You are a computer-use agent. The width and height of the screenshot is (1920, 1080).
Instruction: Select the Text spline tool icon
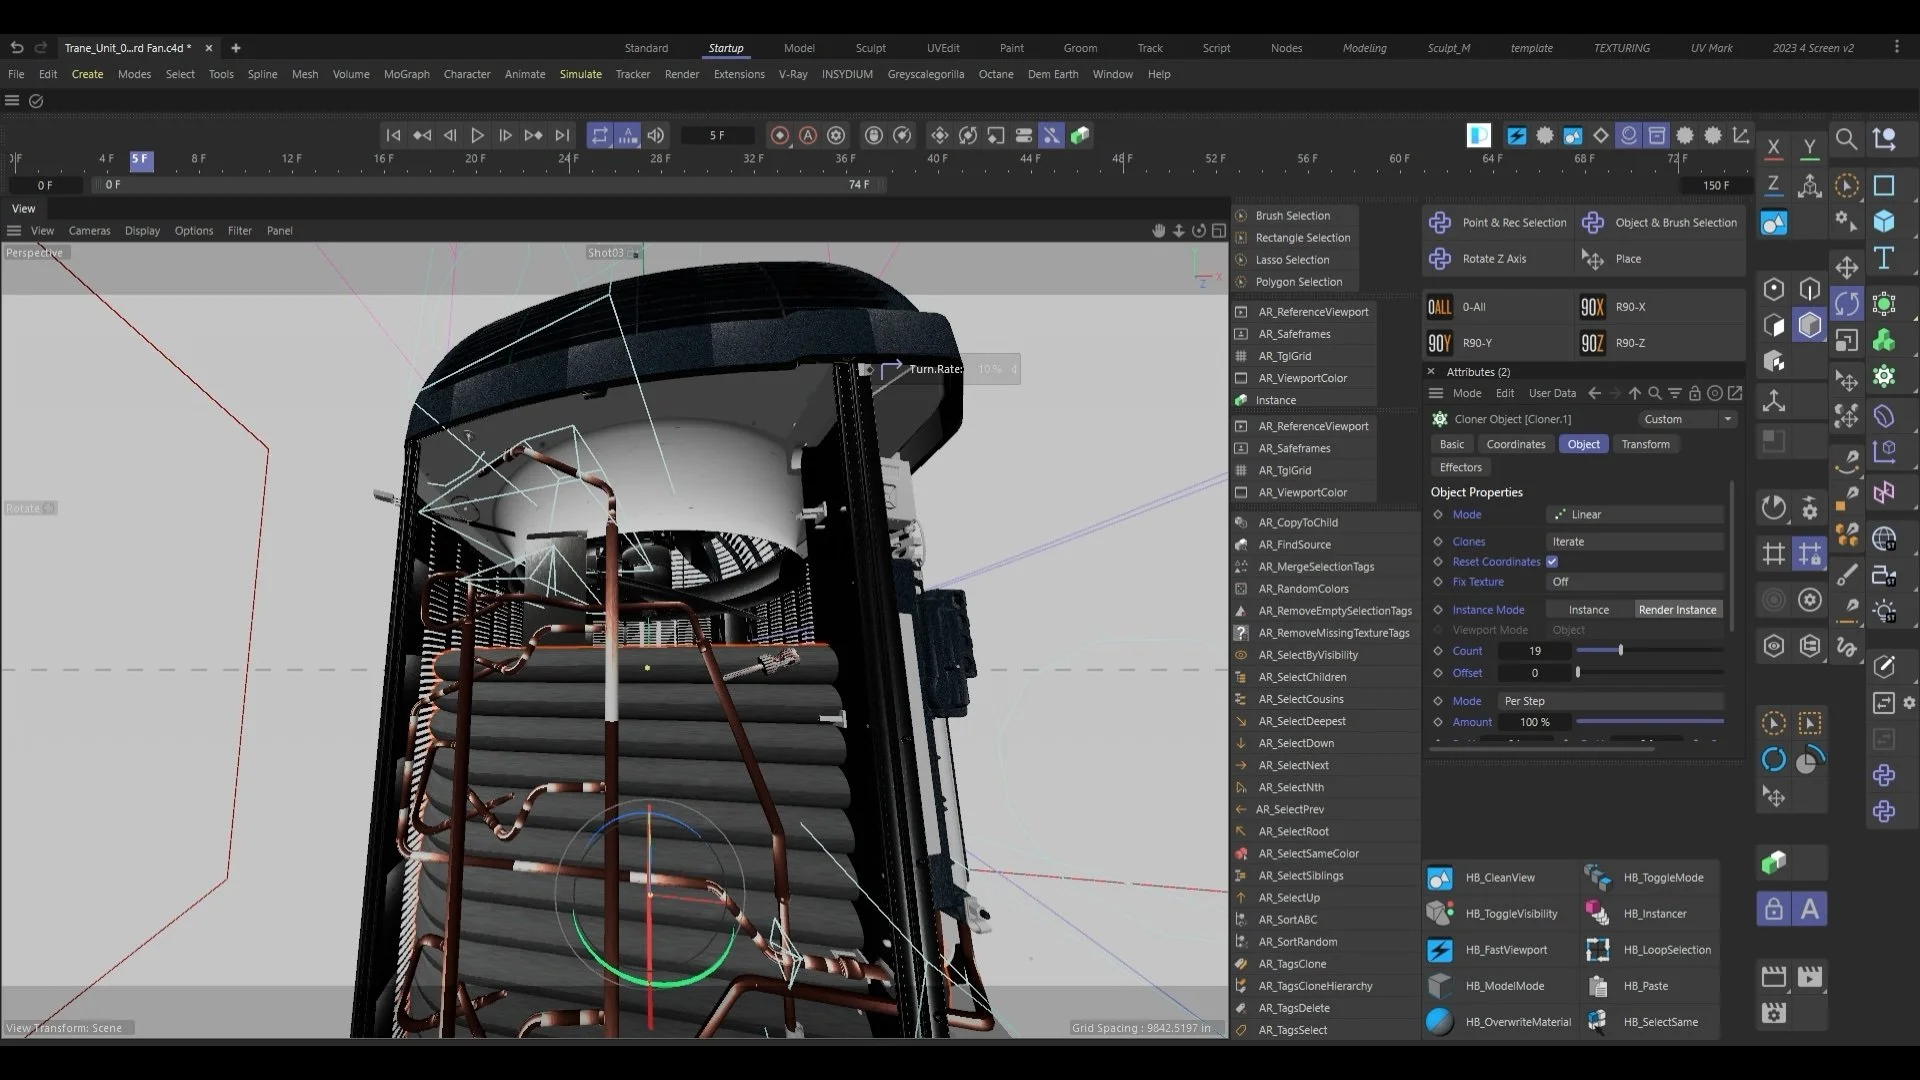tap(1884, 258)
